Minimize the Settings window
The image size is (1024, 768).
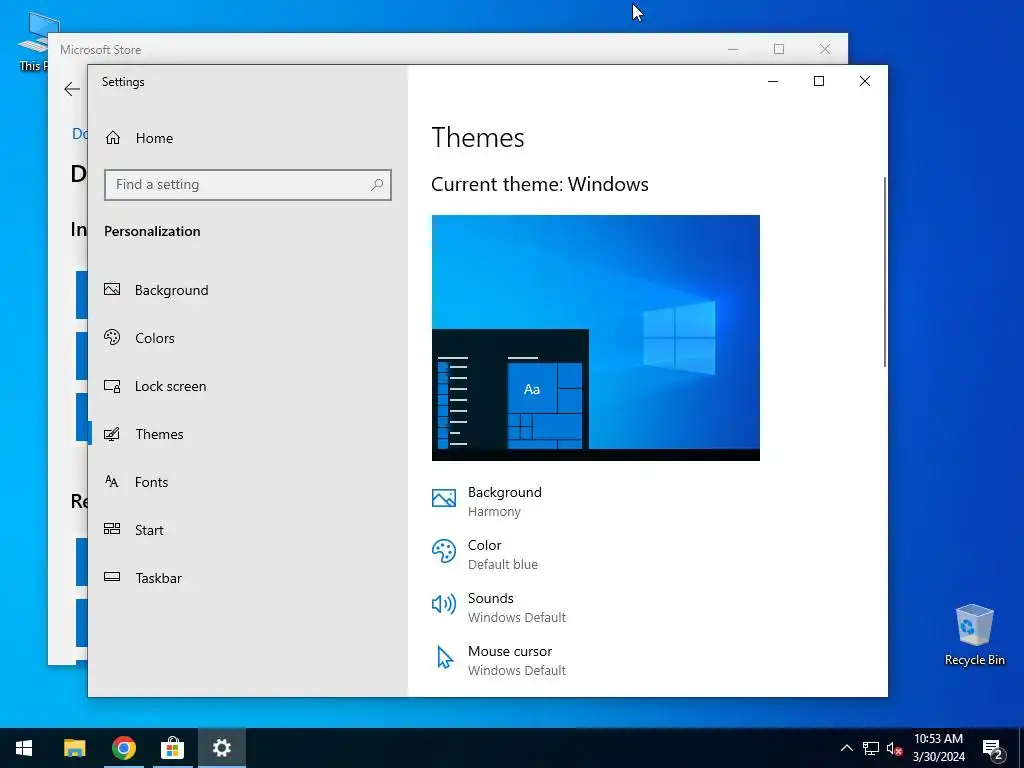coord(773,81)
